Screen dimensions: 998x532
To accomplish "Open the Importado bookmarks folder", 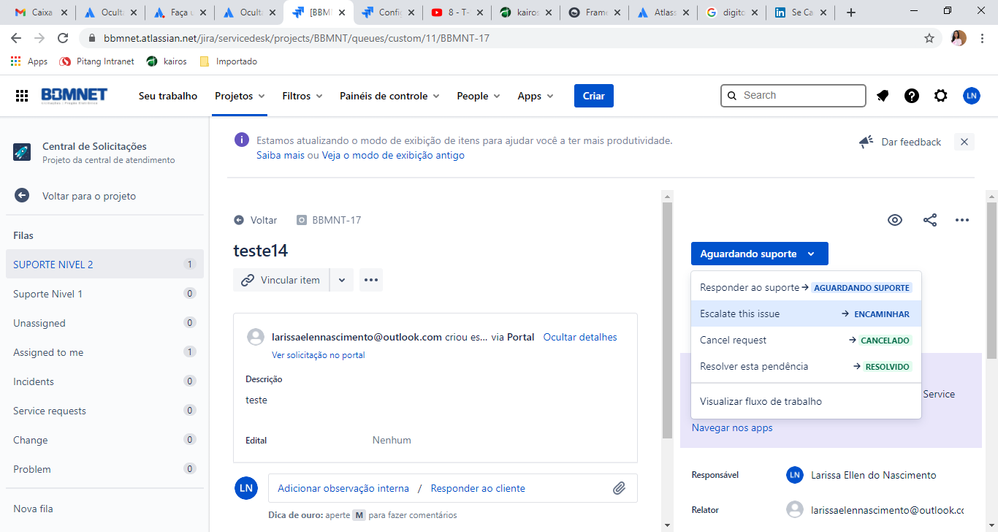I will tap(228, 61).
